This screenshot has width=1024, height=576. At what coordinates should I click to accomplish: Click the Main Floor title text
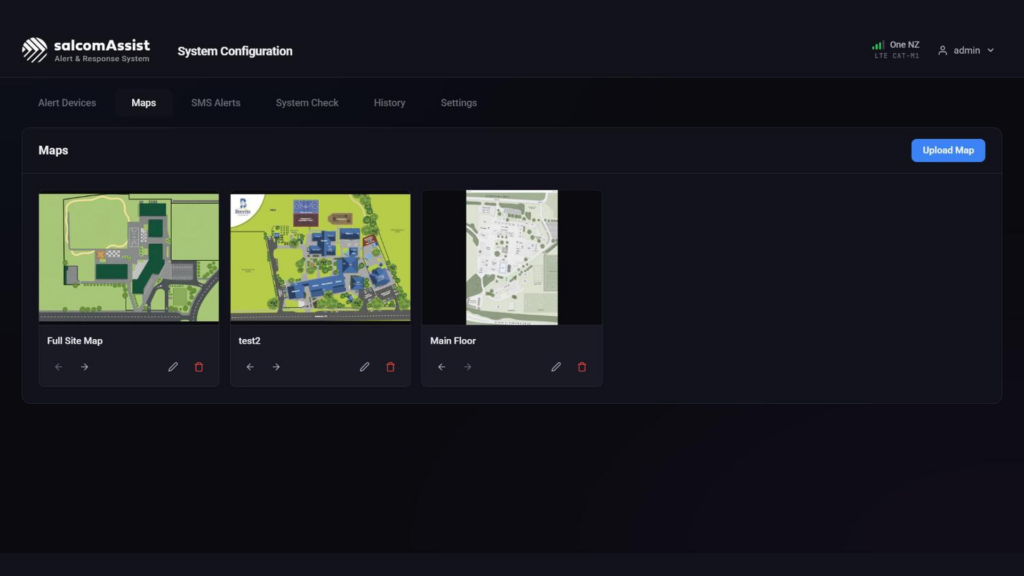click(x=453, y=341)
